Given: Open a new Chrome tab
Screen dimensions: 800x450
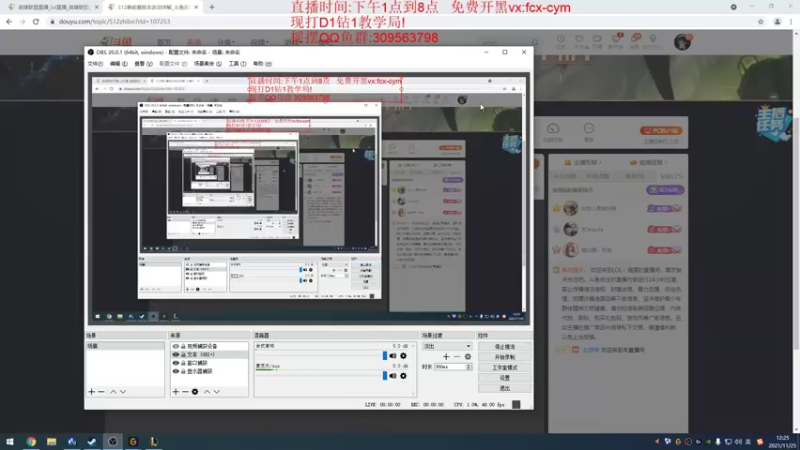Looking at the screenshot, I should (x=212, y=7).
